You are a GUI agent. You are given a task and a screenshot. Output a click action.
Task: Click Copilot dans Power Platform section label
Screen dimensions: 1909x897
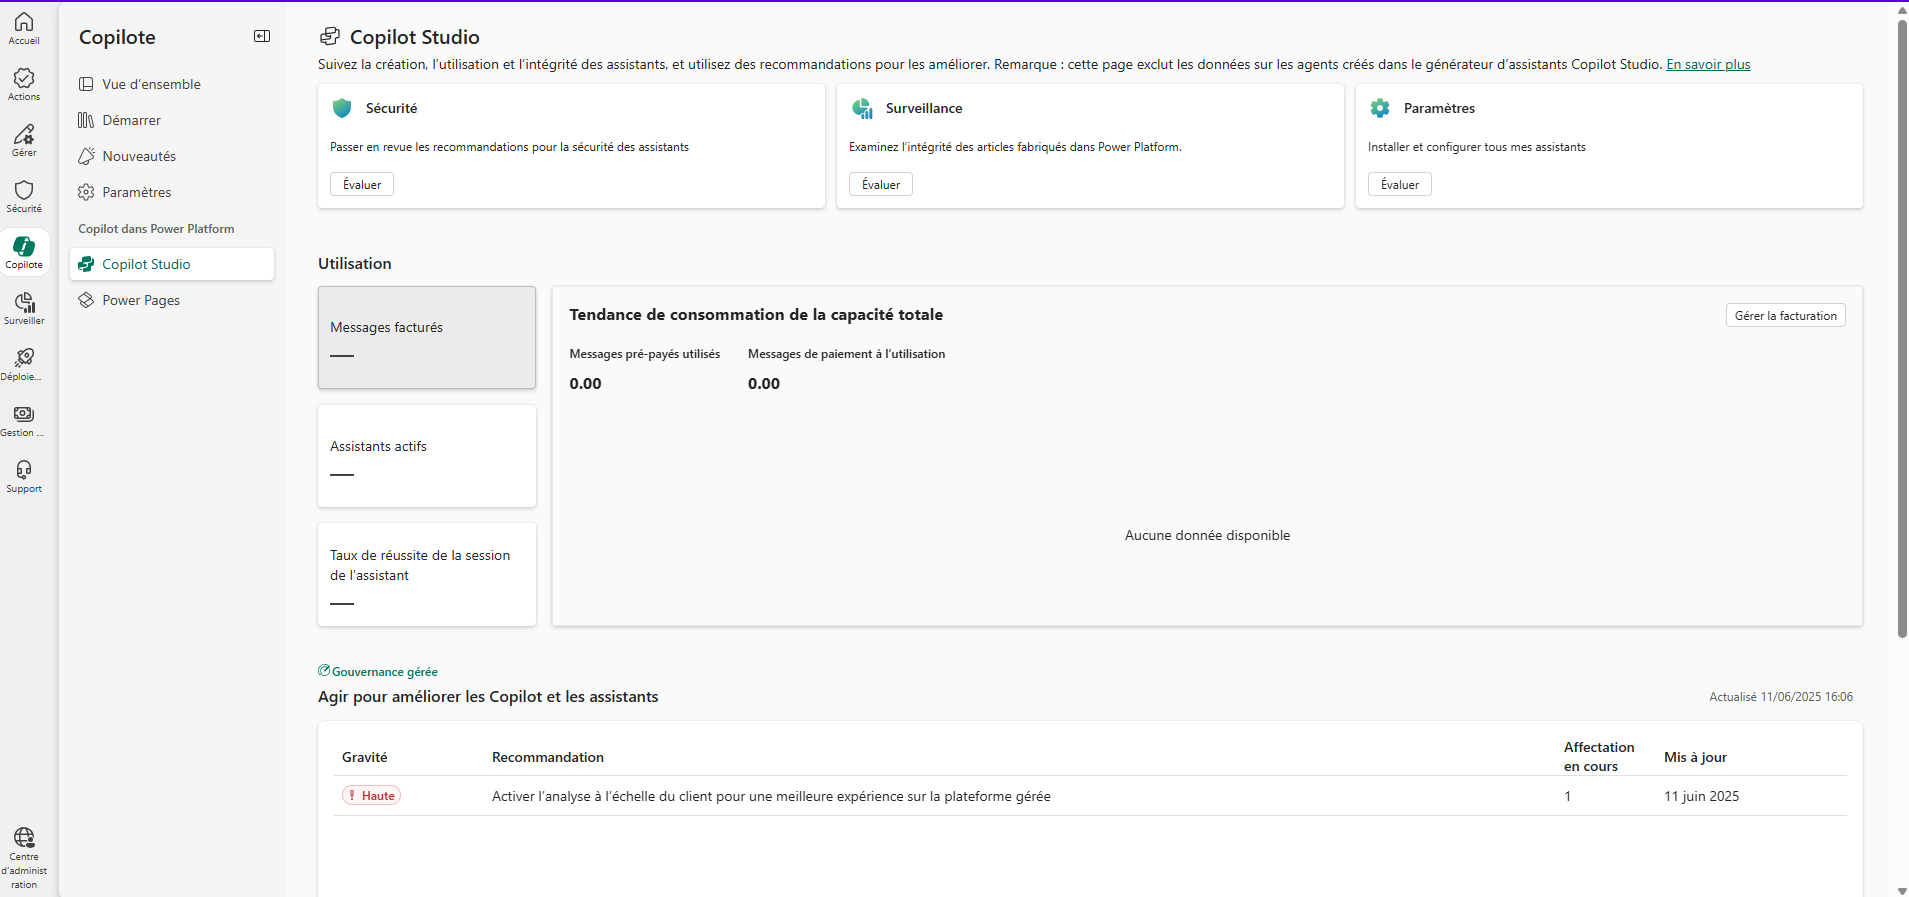pyautogui.click(x=156, y=229)
